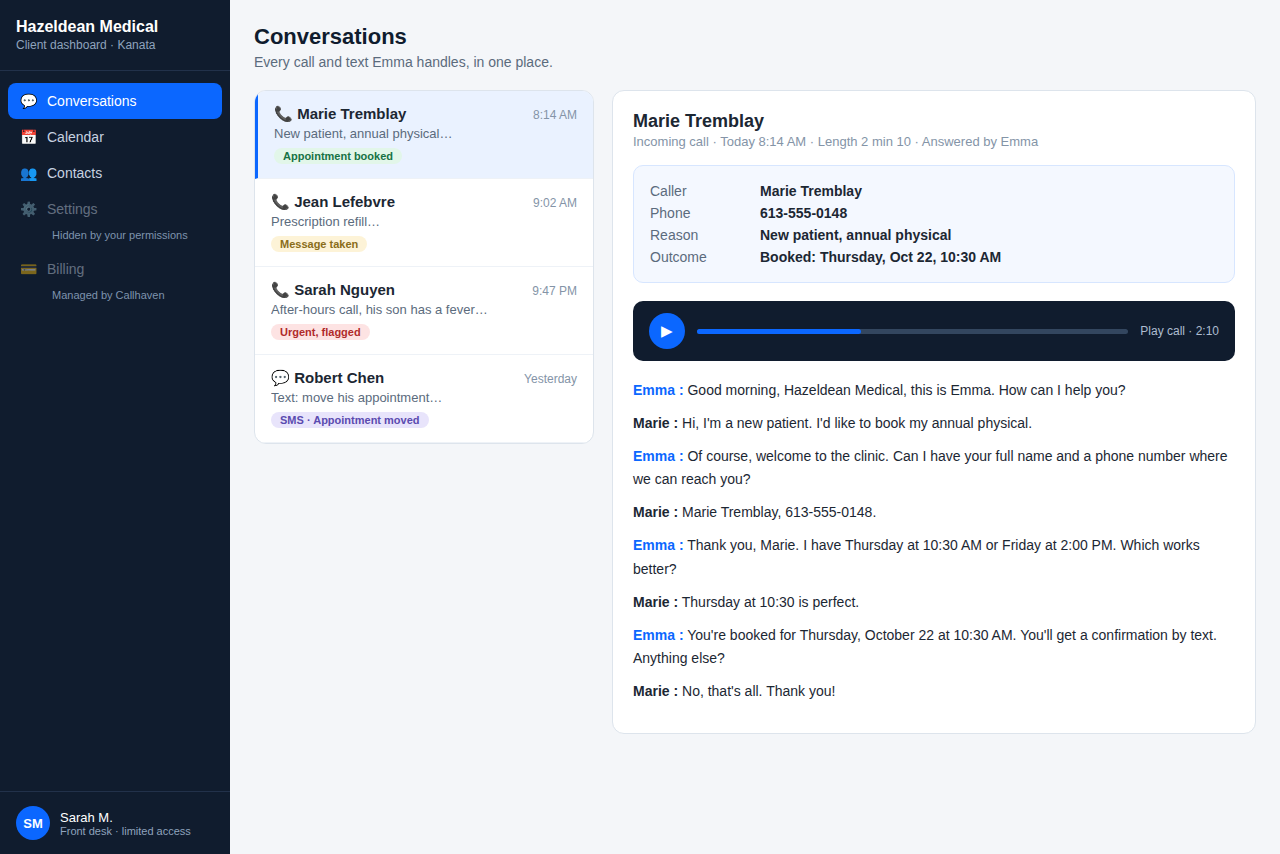Click the phone number 613-555-0148
1280x854 pixels.
[x=803, y=213]
